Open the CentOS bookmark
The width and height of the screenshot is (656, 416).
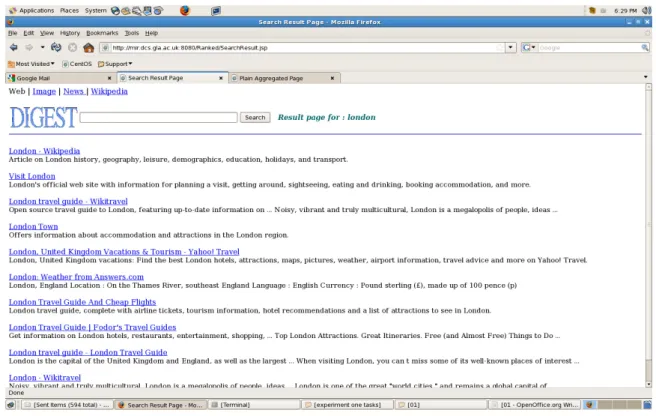(77, 64)
